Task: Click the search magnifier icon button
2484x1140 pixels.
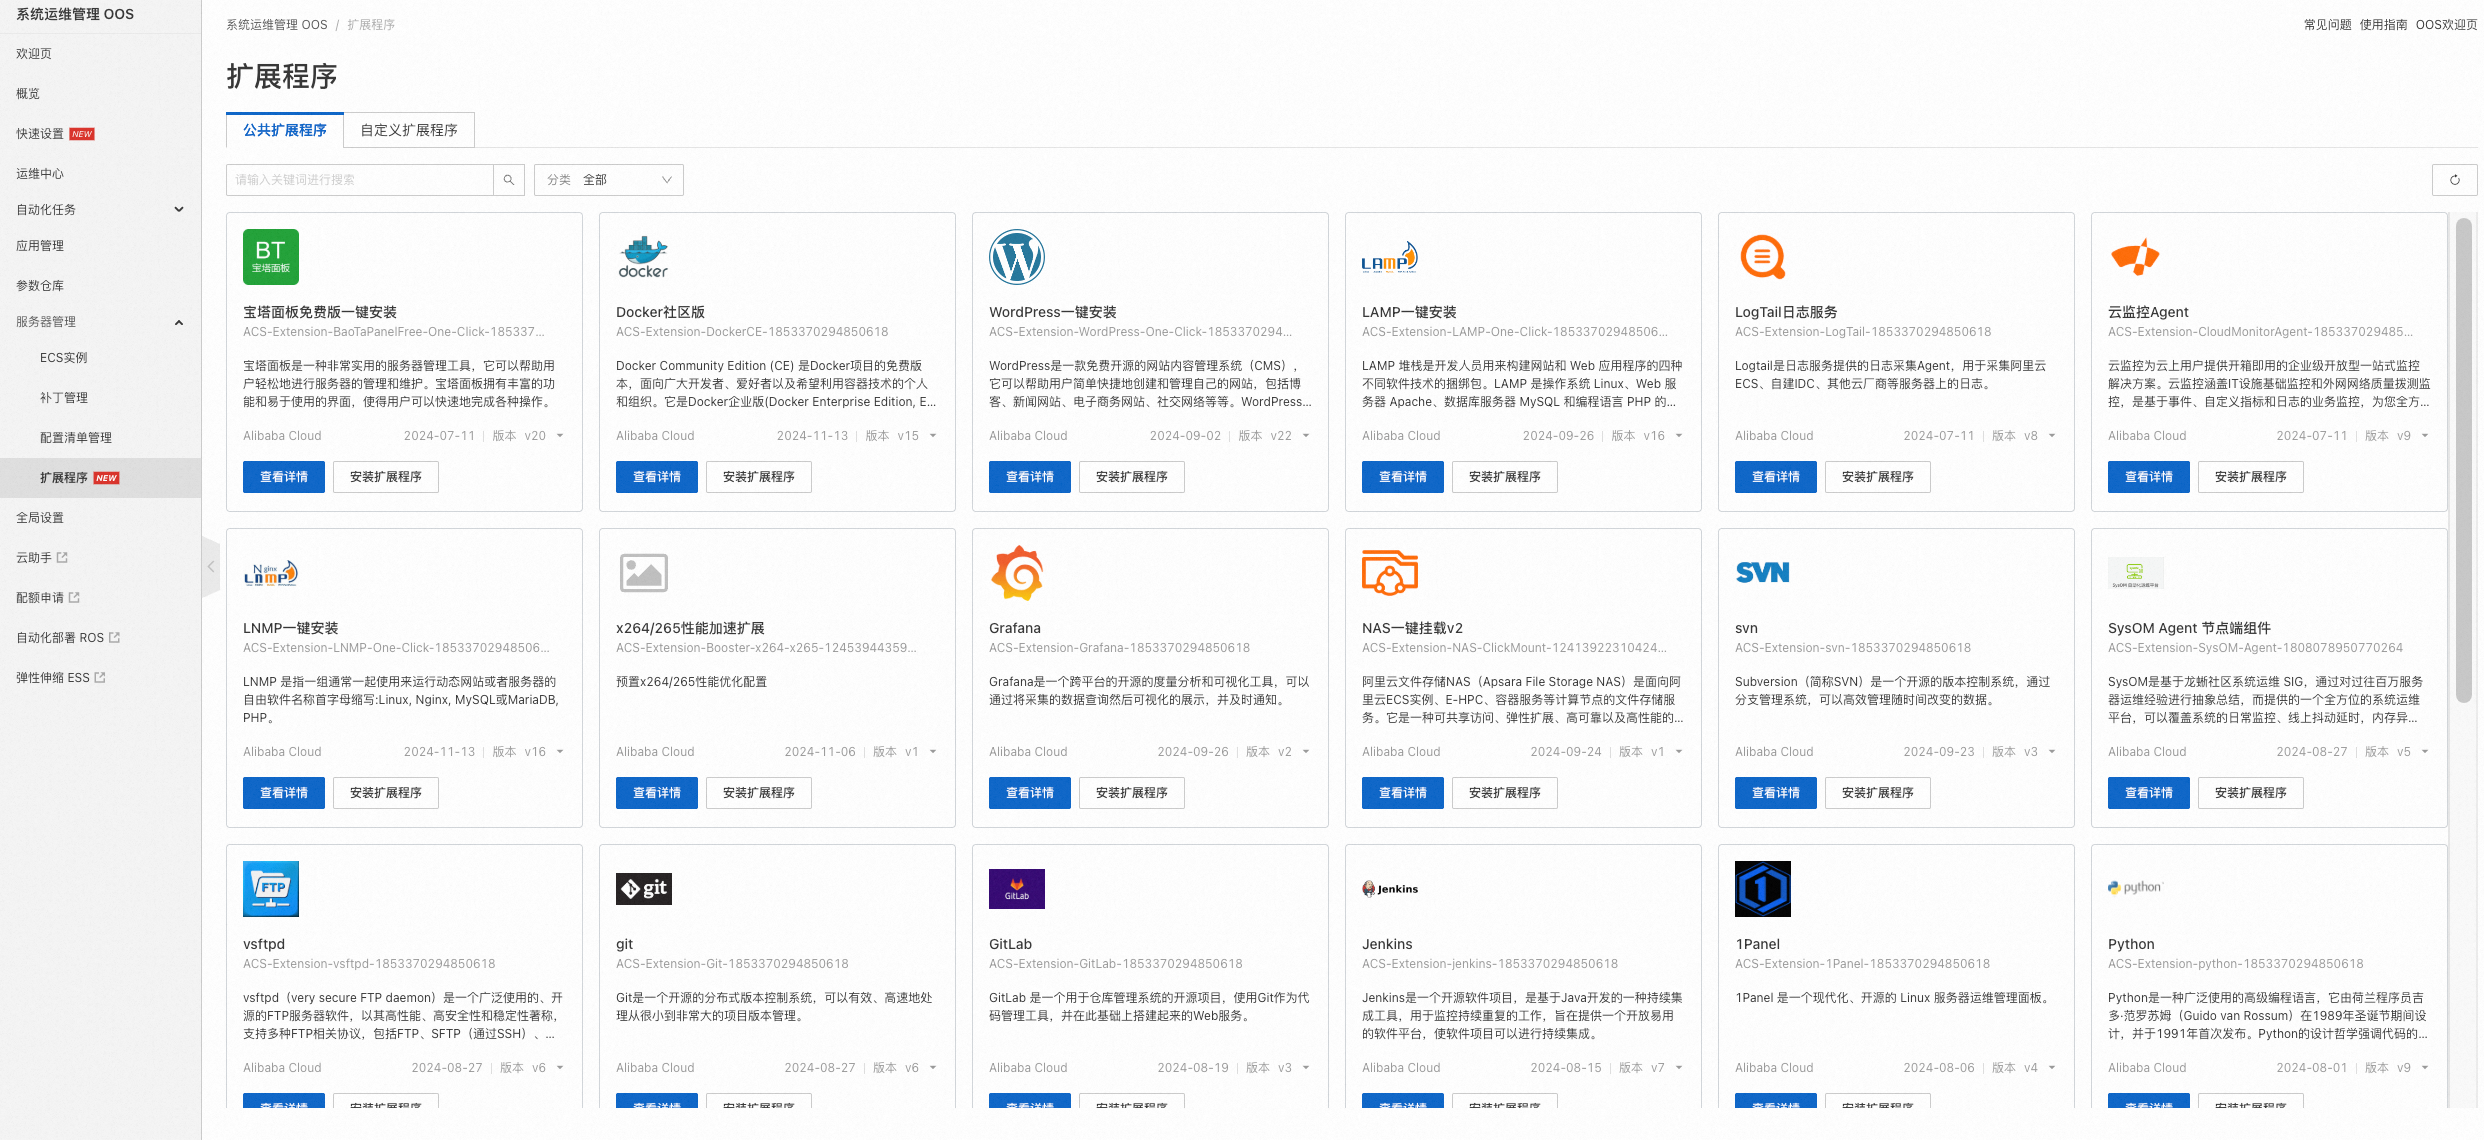Action: pos(508,180)
